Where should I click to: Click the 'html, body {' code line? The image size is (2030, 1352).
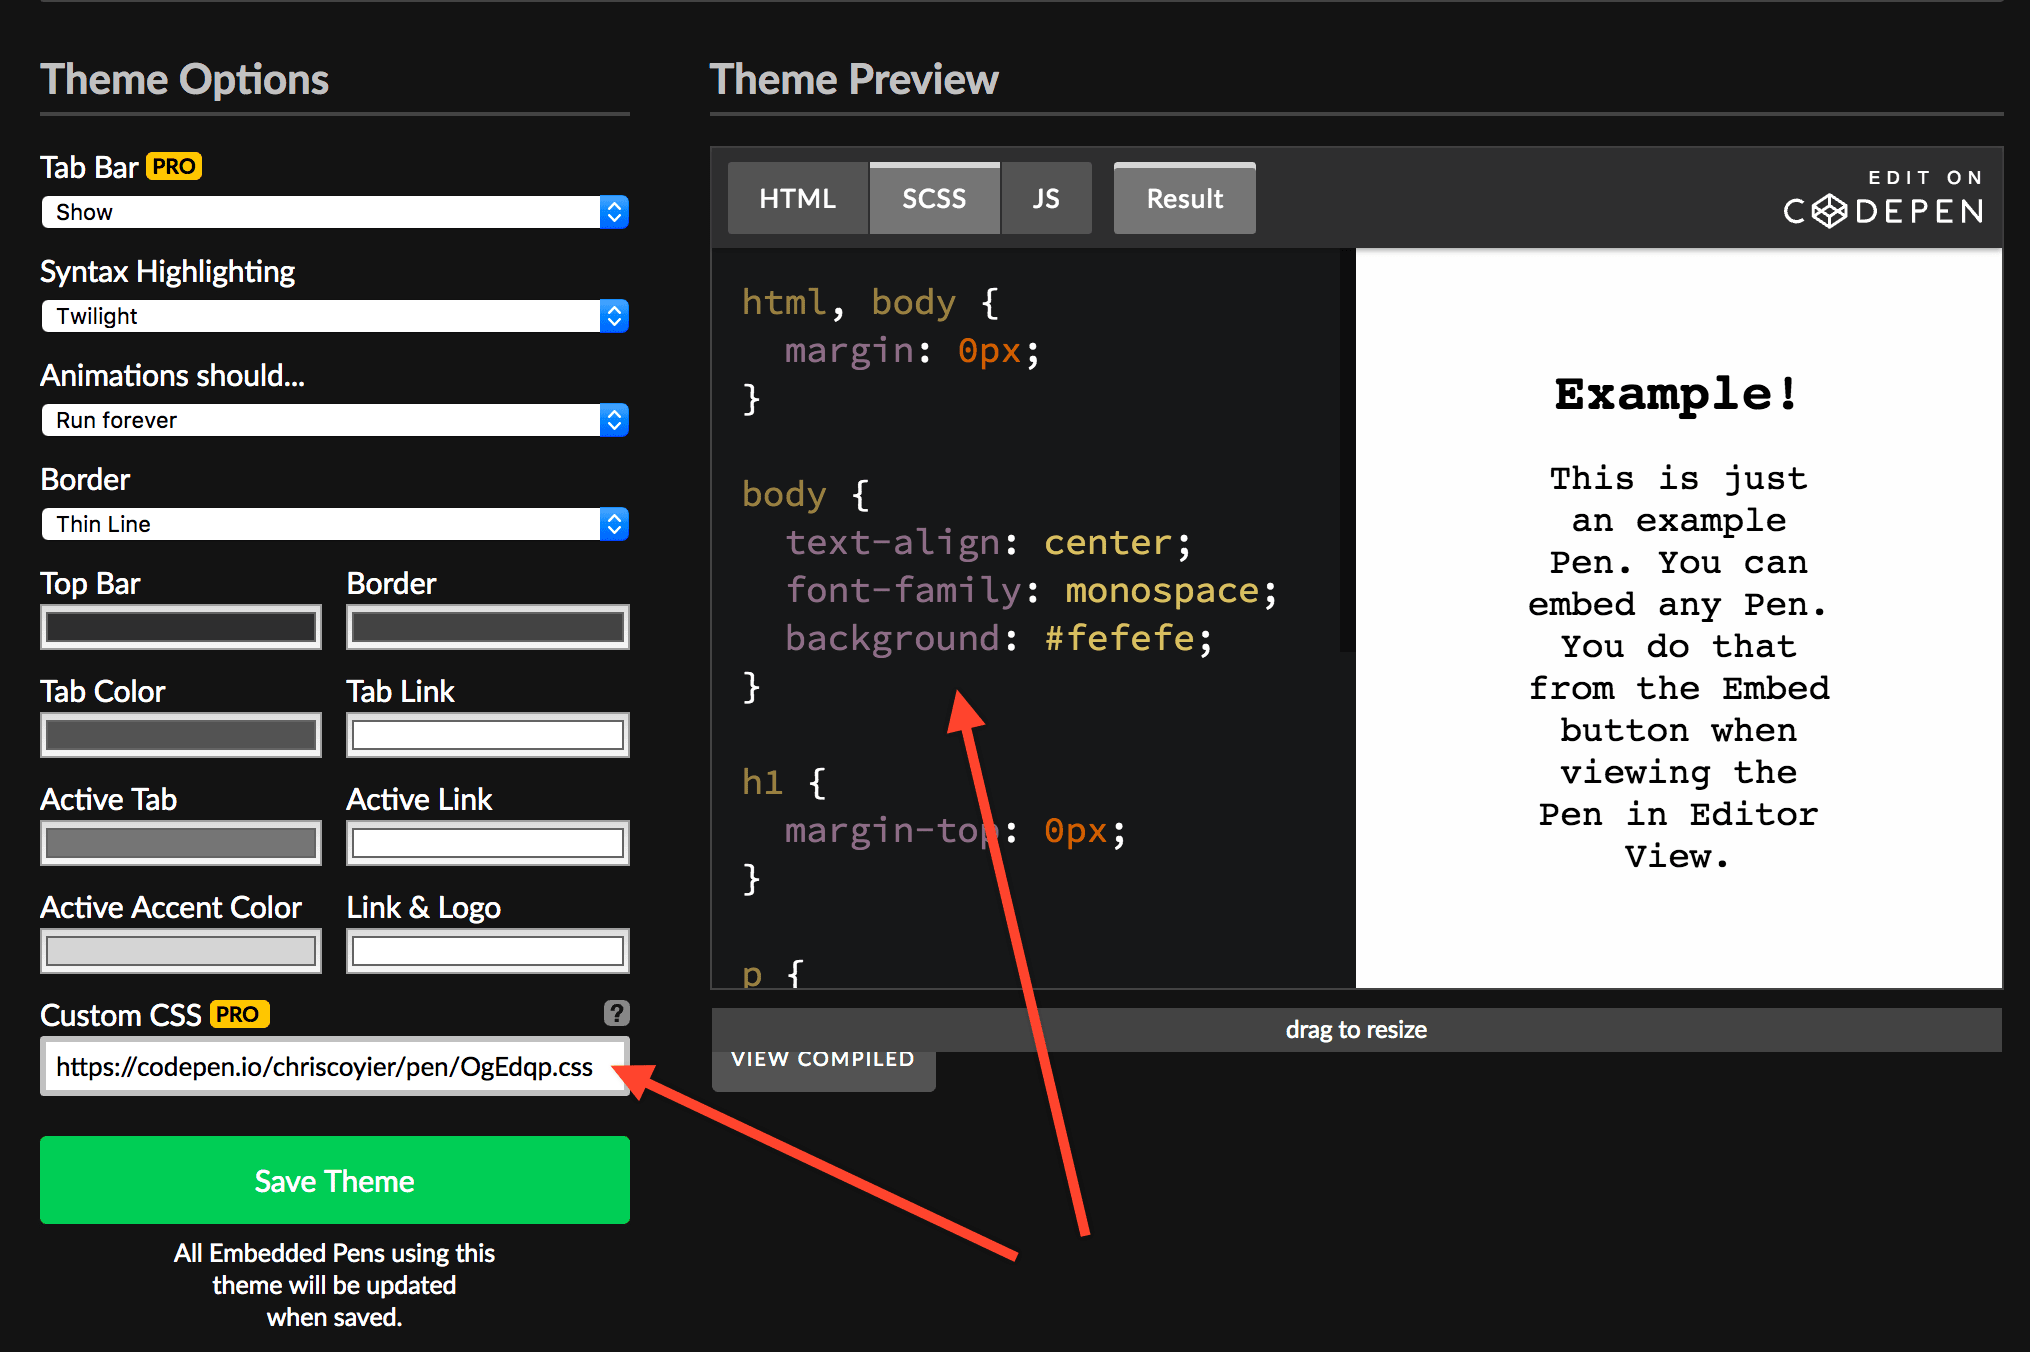870,302
